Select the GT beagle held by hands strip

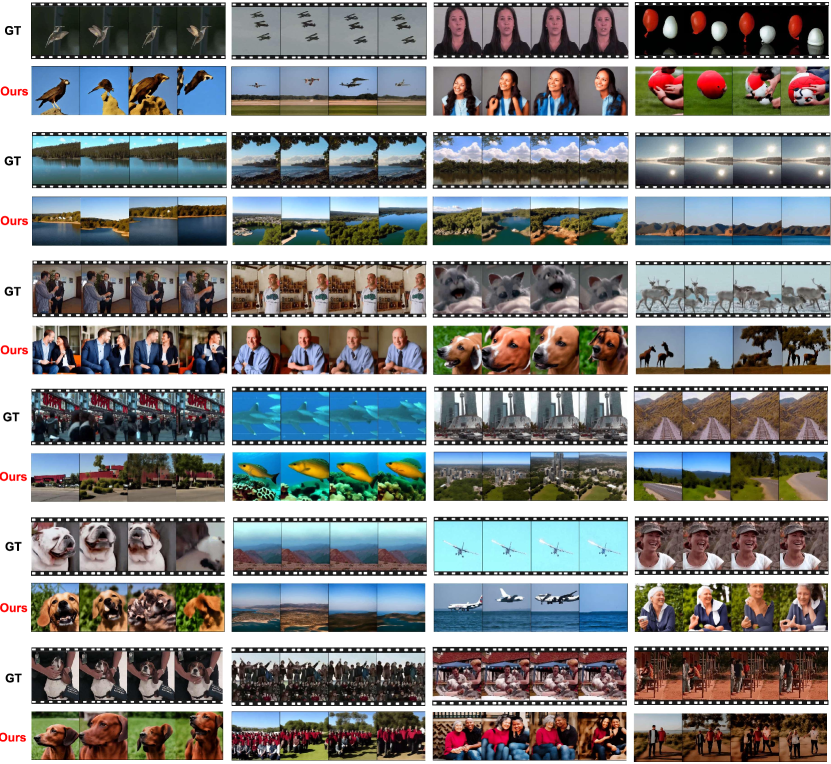[127, 676]
